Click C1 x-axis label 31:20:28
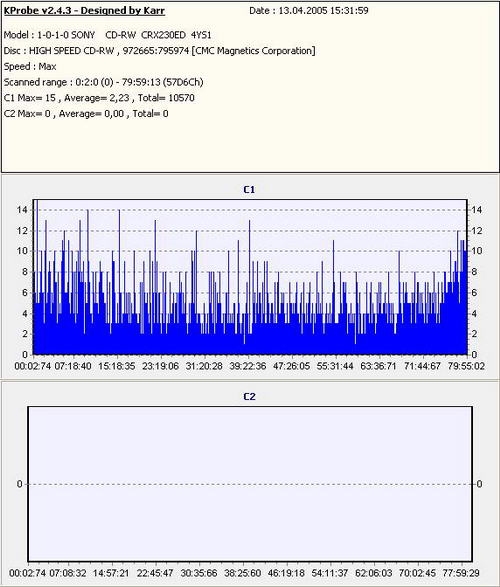This screenshot has width=500, height=587. [204, 366]
